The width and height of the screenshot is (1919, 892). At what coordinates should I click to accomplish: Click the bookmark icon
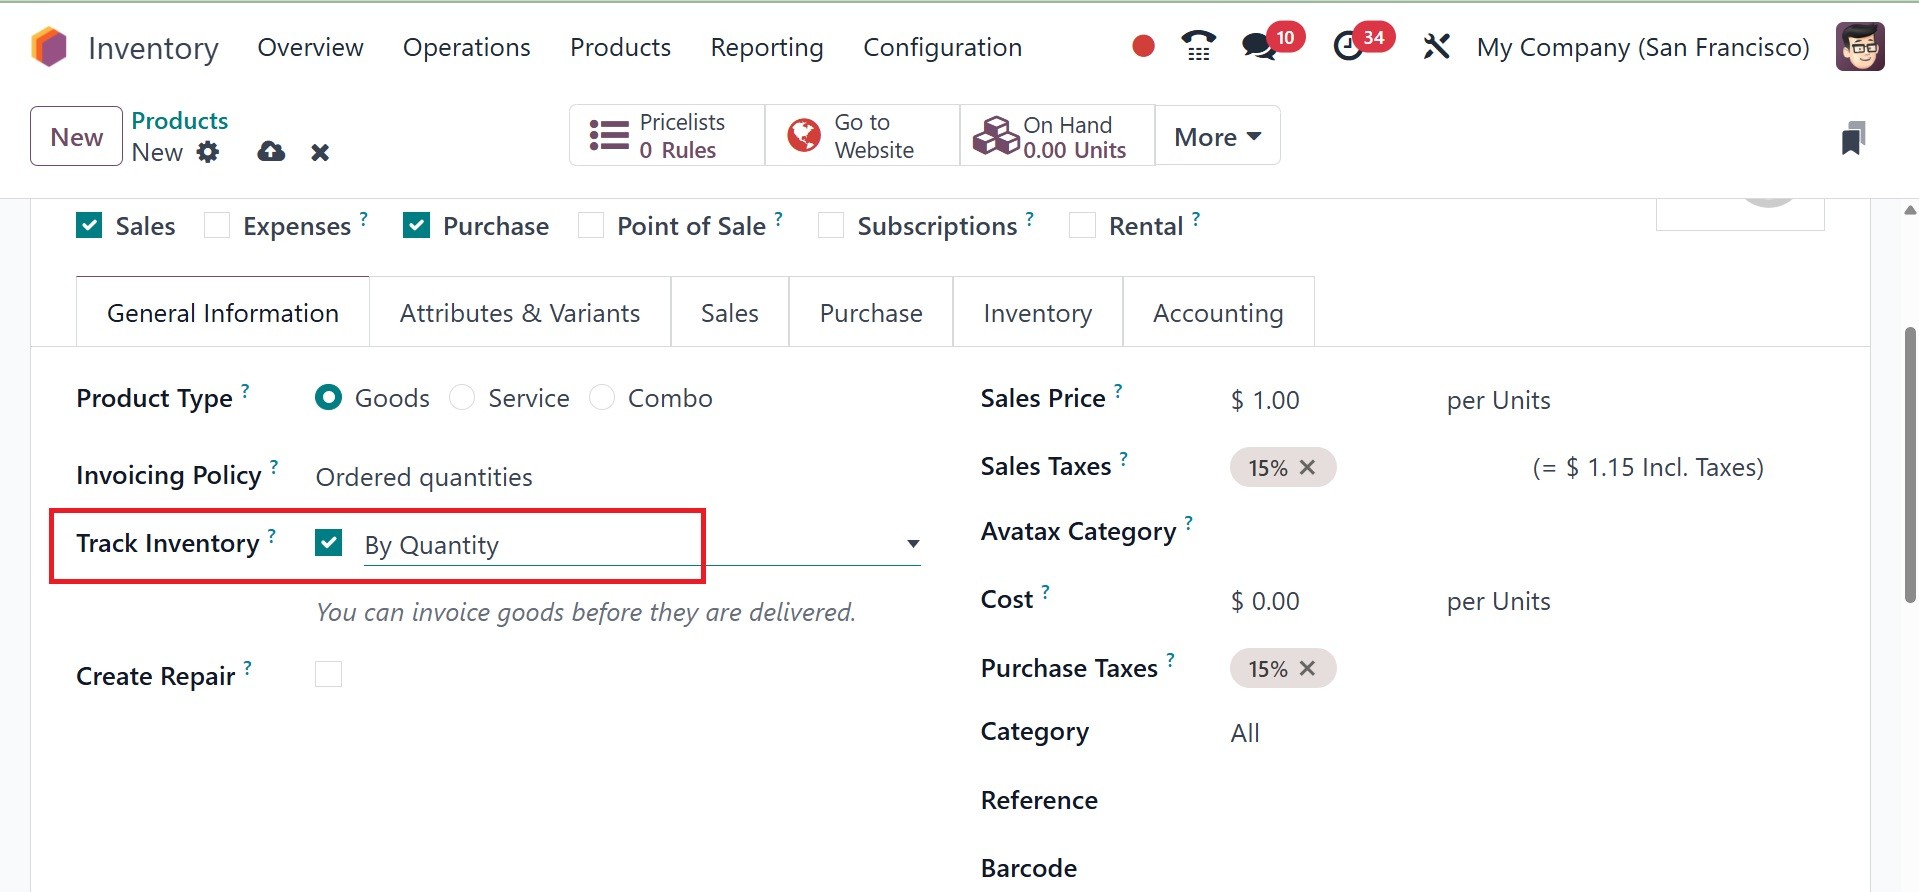[x=1853, y=138]
